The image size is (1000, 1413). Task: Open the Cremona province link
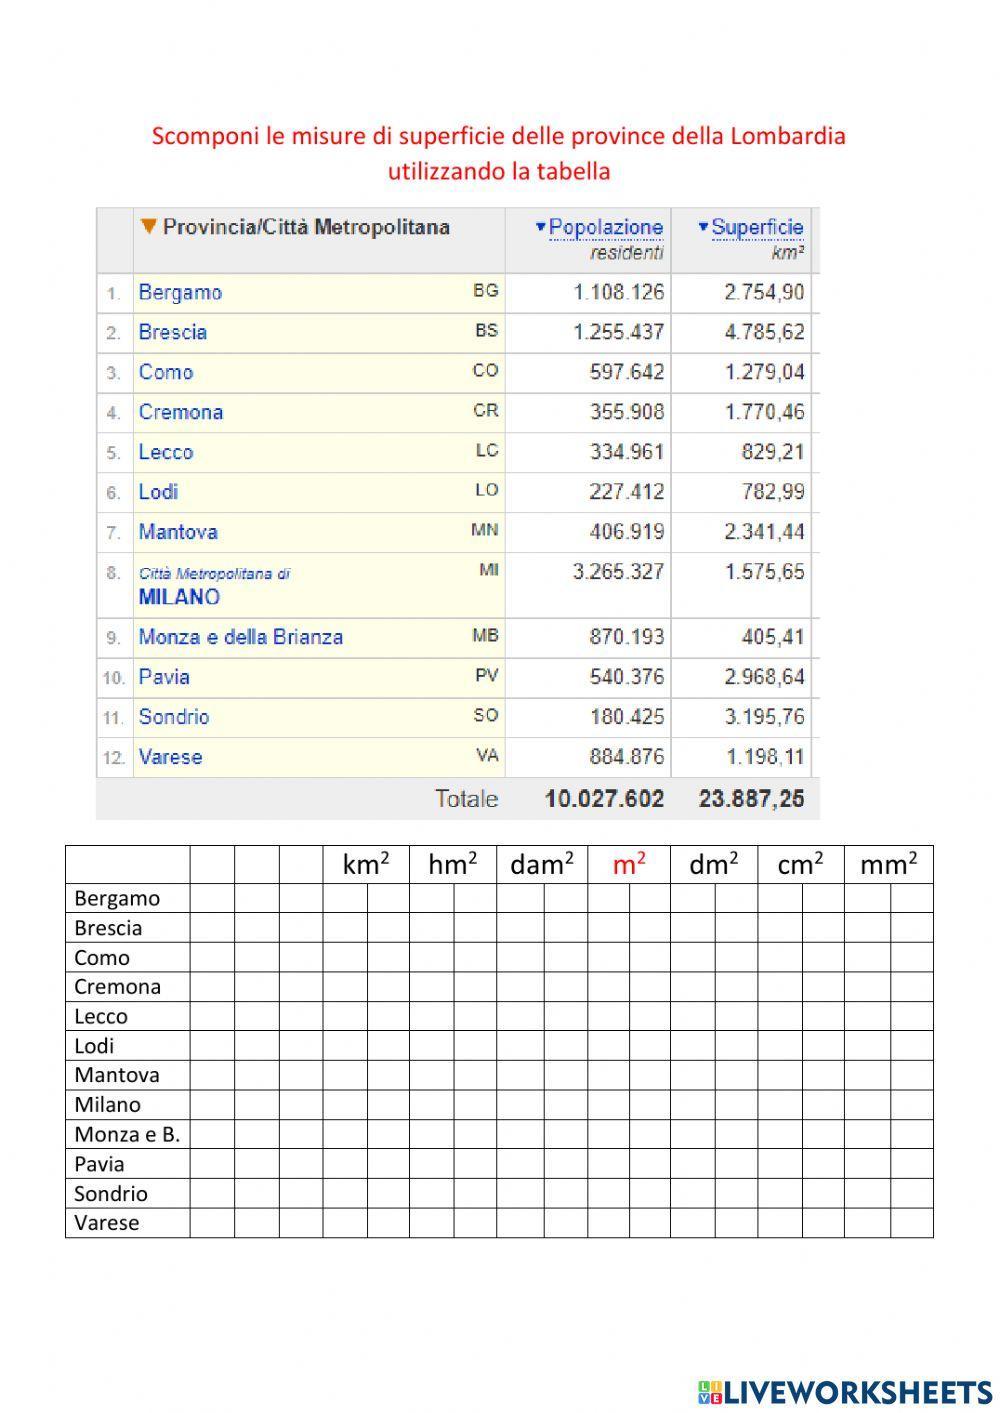(x=181, y=412)
